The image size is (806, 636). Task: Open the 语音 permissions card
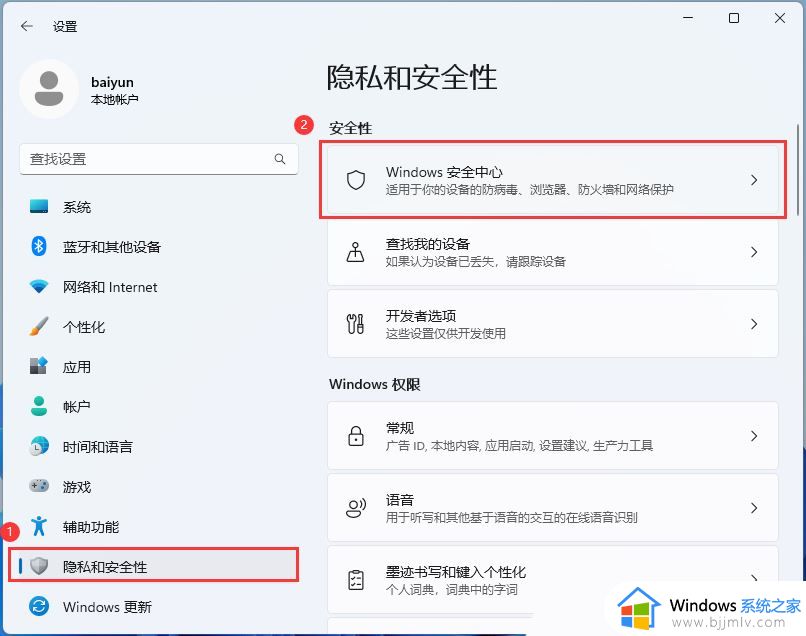[x=553, y=508]
